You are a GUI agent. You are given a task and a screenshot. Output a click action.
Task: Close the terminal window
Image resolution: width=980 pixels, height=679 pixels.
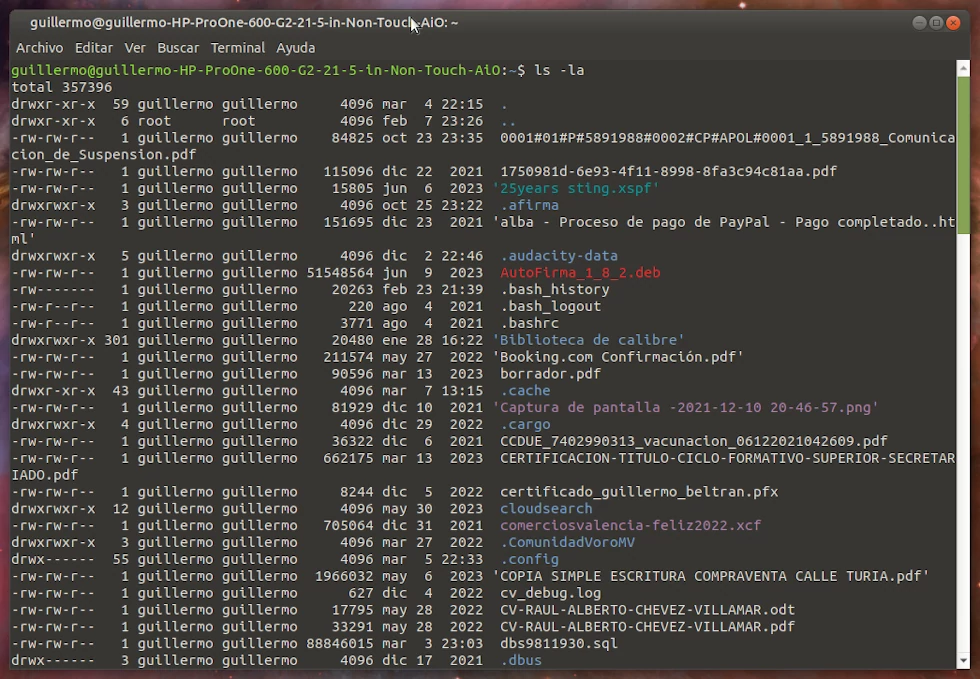pyautogui.click(x=954, y=23)
